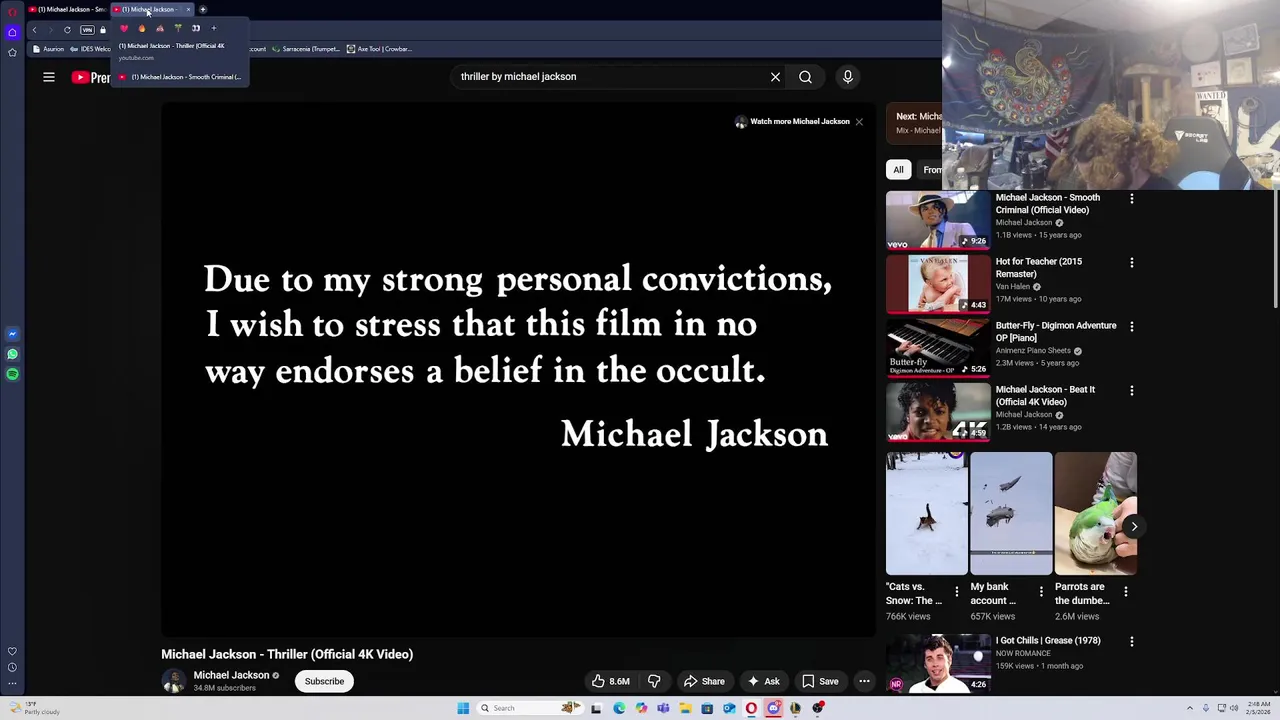Open the Ask AI button
Screen dimensions: 1280x720
763,681
